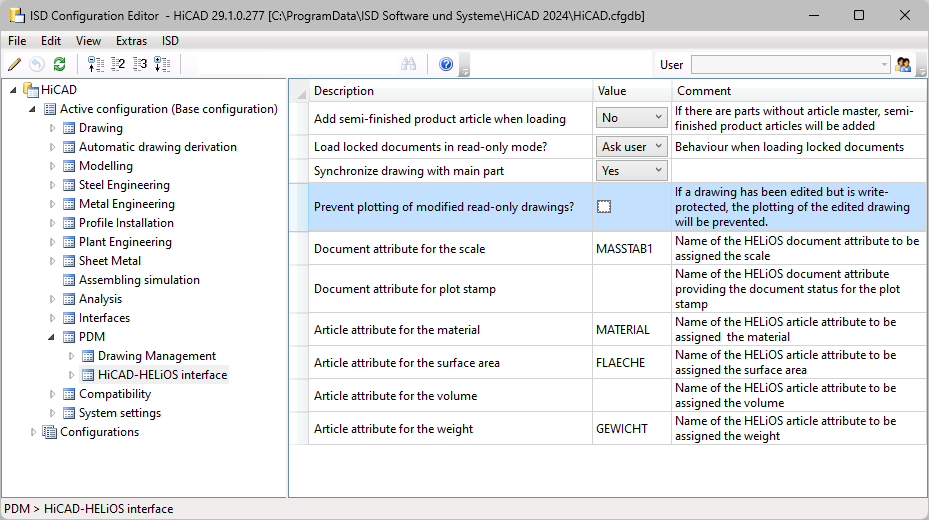
Task: Click the MASSTAB1 scale attribute value field
Action: pos(631,248)
